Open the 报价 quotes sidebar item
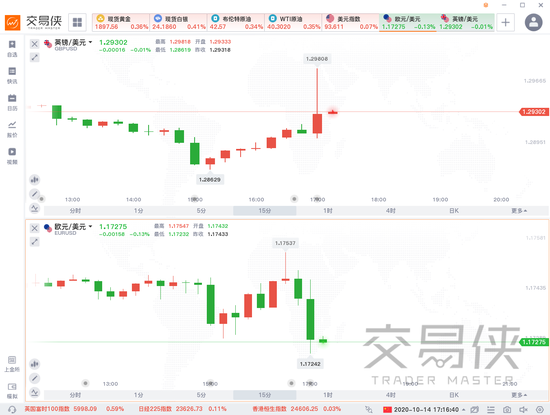 [12, 129]
